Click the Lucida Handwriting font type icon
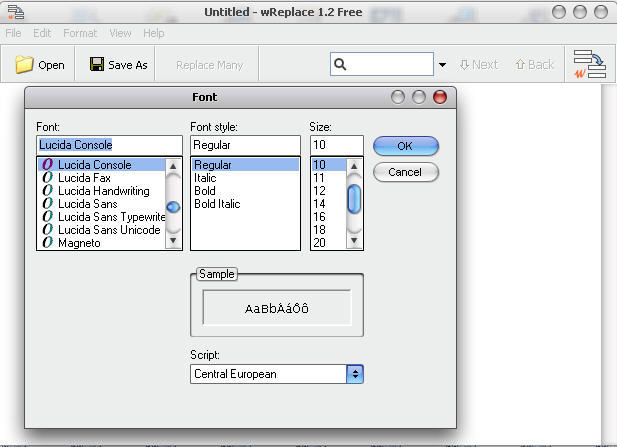This screenshot has height=447, width=617. coord(48,190)
